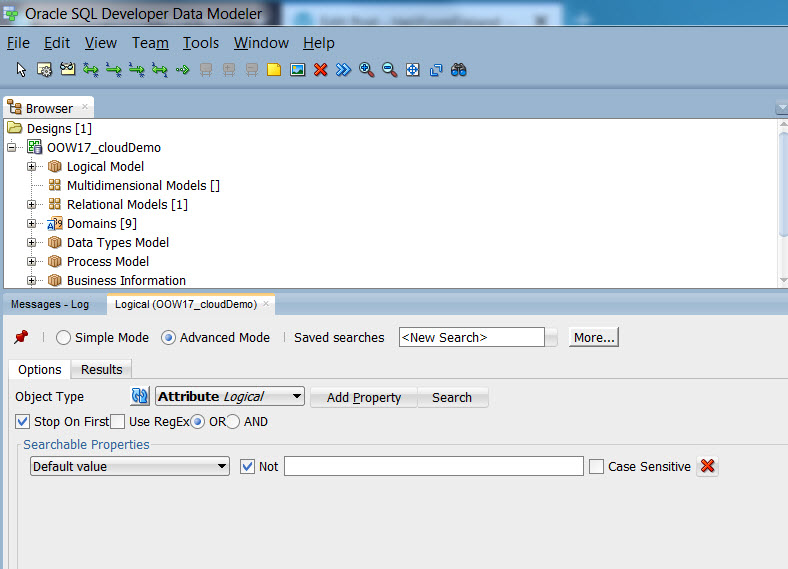Click the Zoom In magnifier icon
This screenshot has height=569, width=788.
tap(366, 70)
